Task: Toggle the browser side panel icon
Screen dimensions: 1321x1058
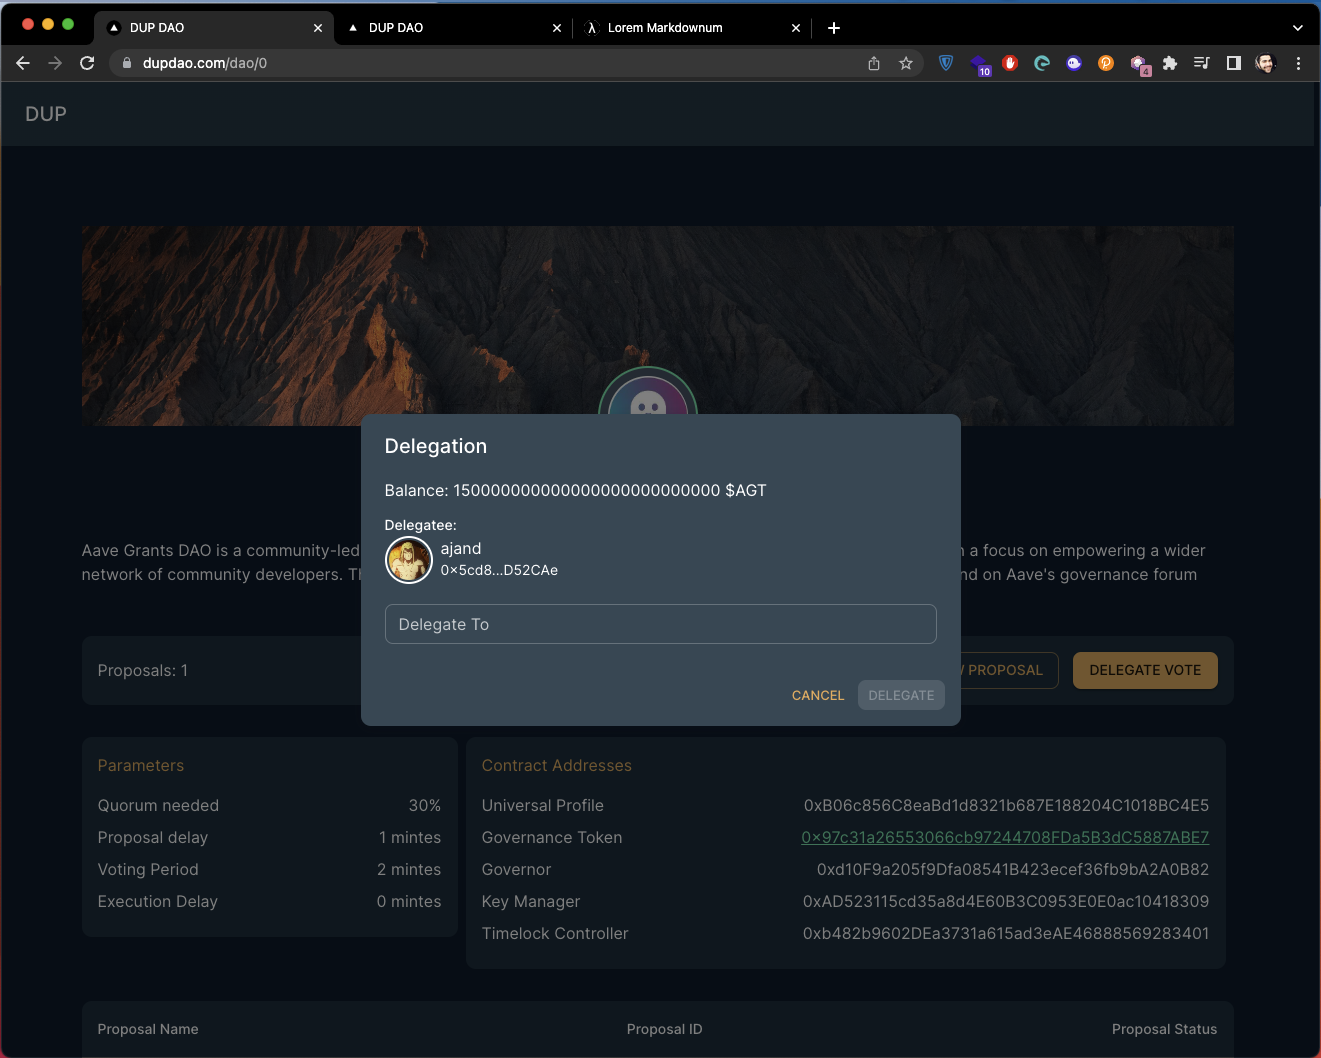Action: pyautogui.click(x=1234, y=63)
